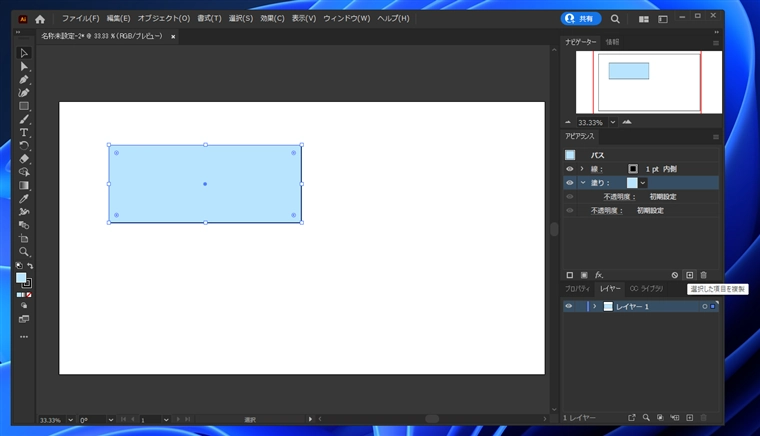Image resolution: width=760 pixels, height=436 pixels.
Task: Open Edit Toolbar three-dots button
Action: pos(24,337)
